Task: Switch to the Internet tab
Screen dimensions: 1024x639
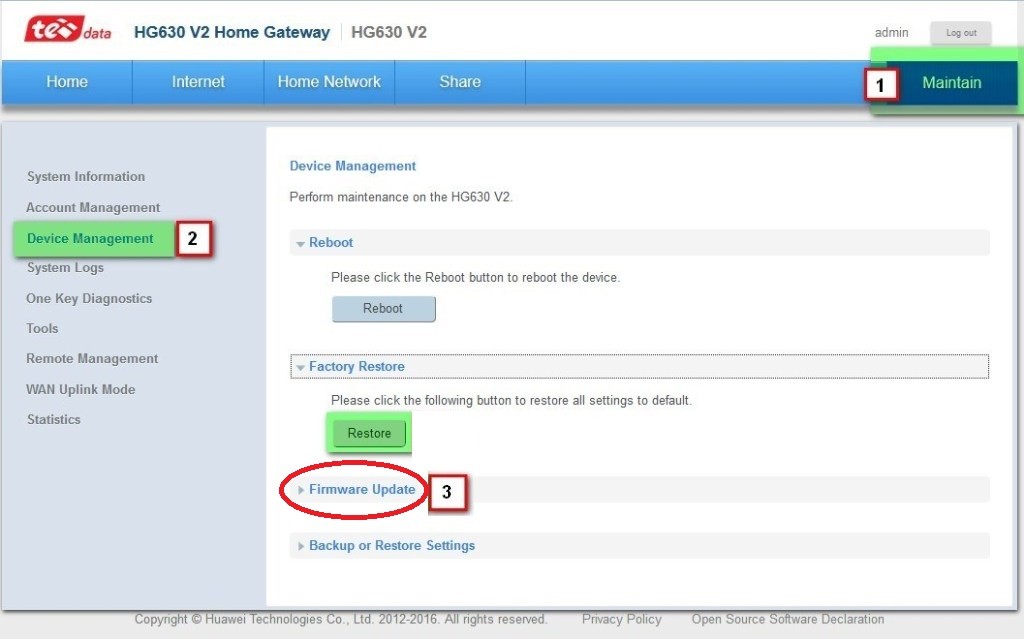Action: (x=198, y=82)
